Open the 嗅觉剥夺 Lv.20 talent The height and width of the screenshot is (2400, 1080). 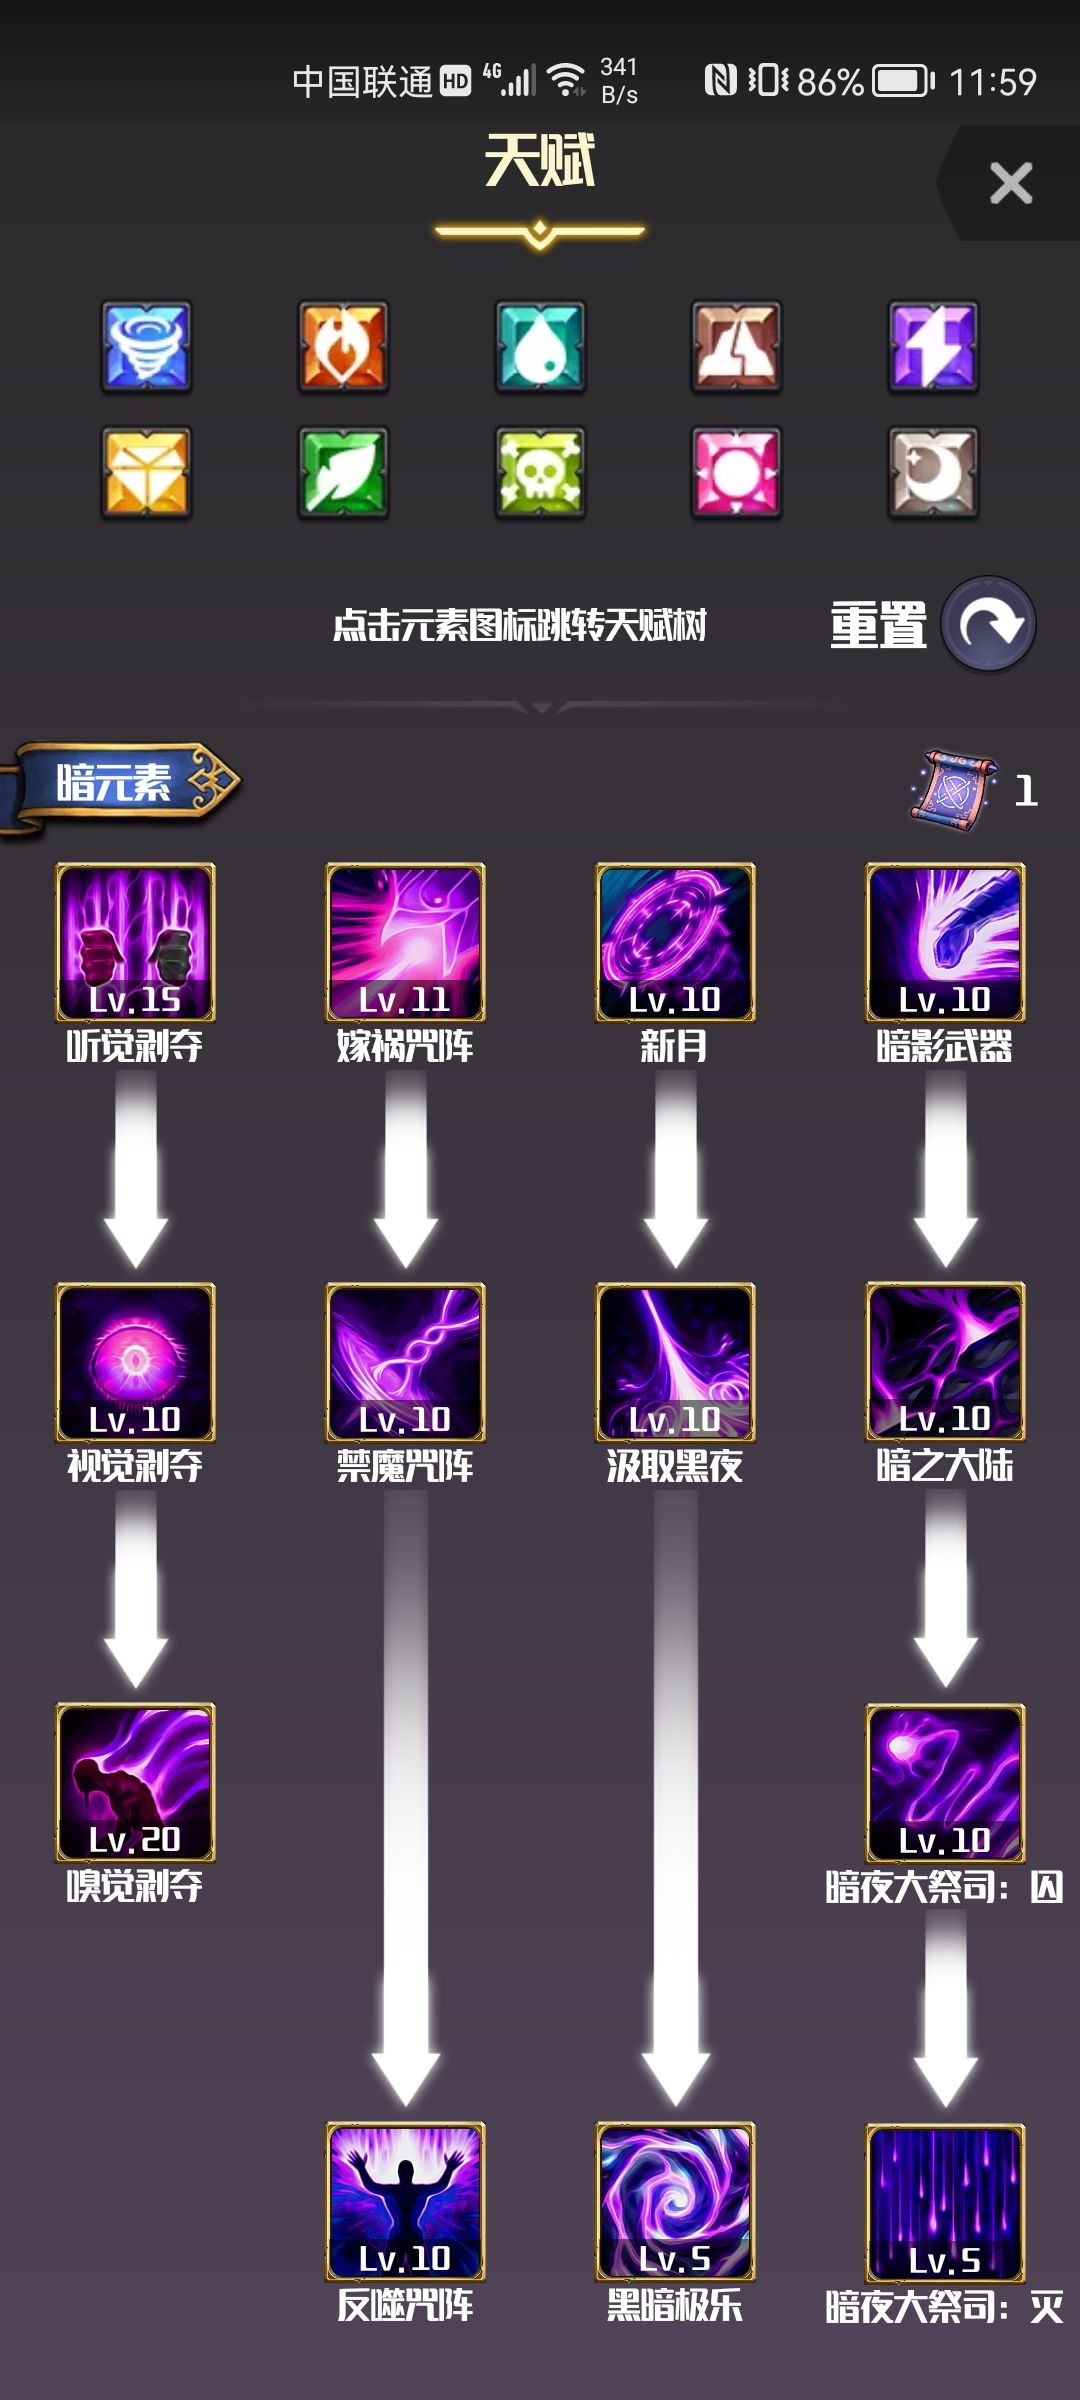pos(135,1783)
